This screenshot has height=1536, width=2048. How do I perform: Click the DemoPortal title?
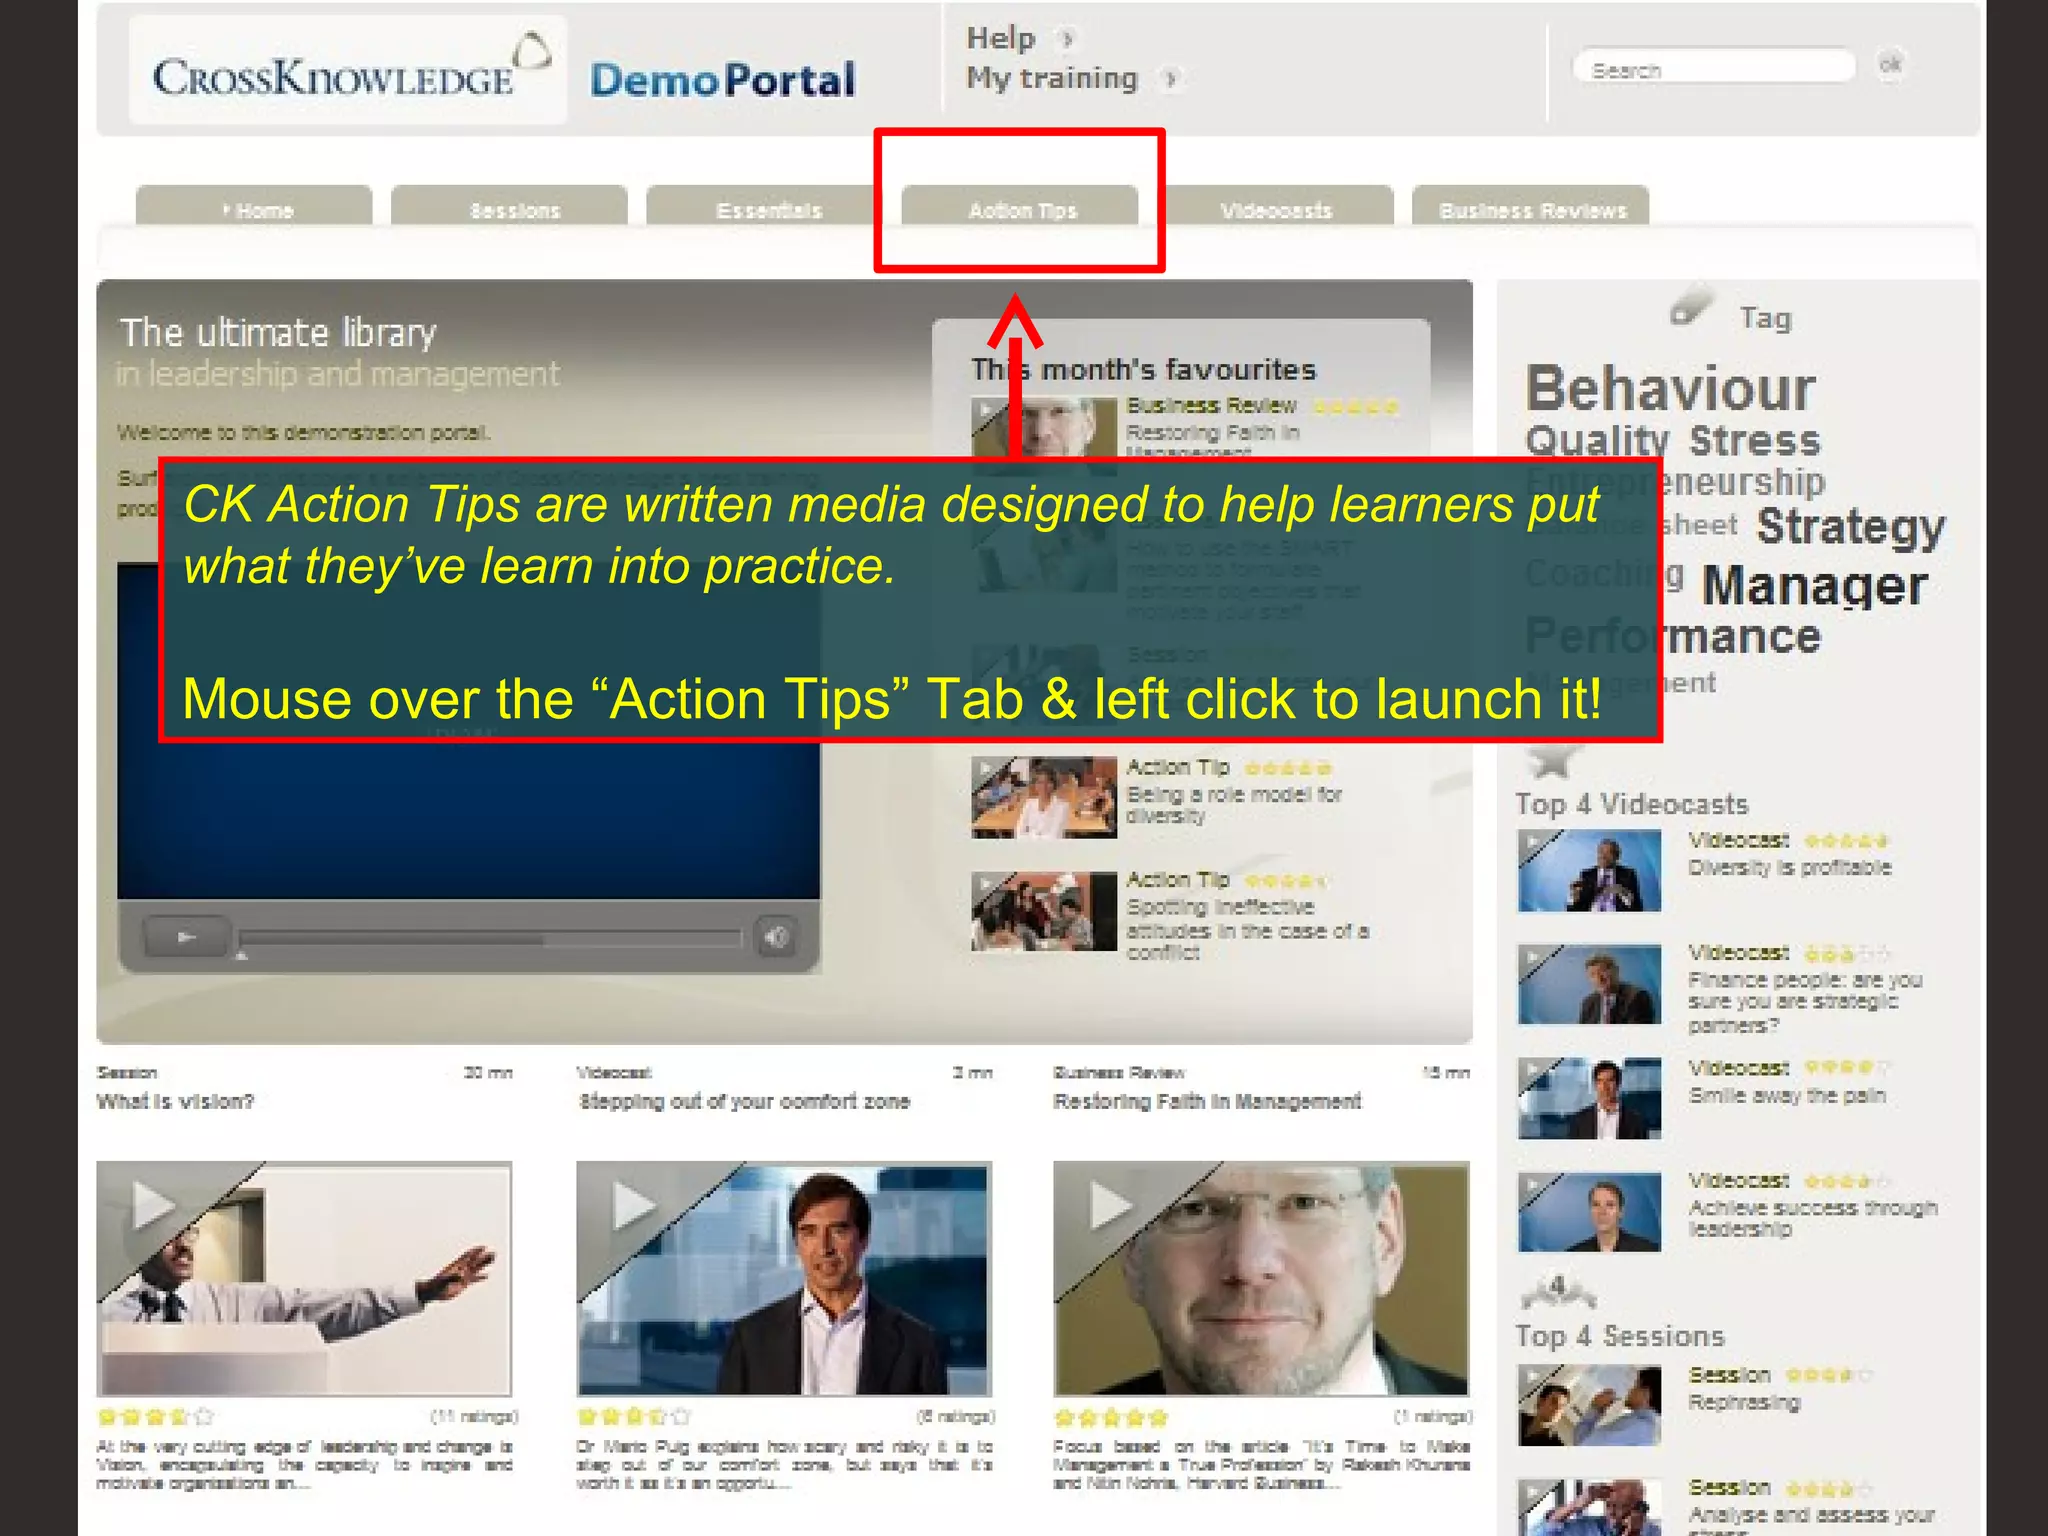(722, 80)
